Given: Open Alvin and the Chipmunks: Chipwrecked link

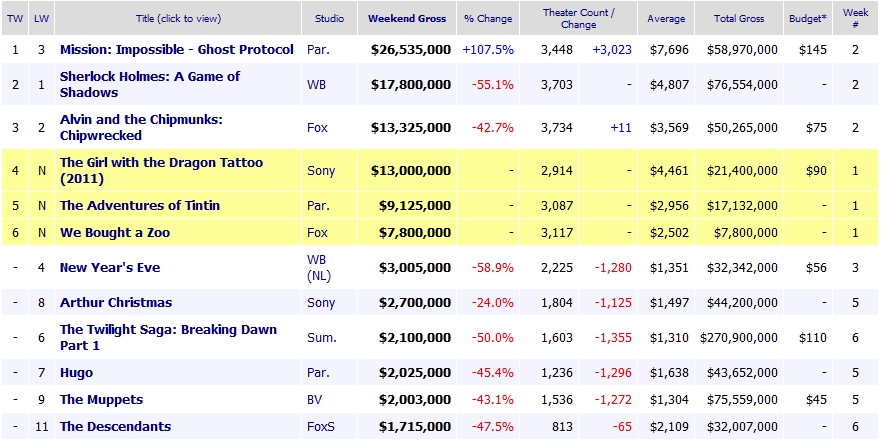Looking at the screenshot, I should tap(142, 128).
